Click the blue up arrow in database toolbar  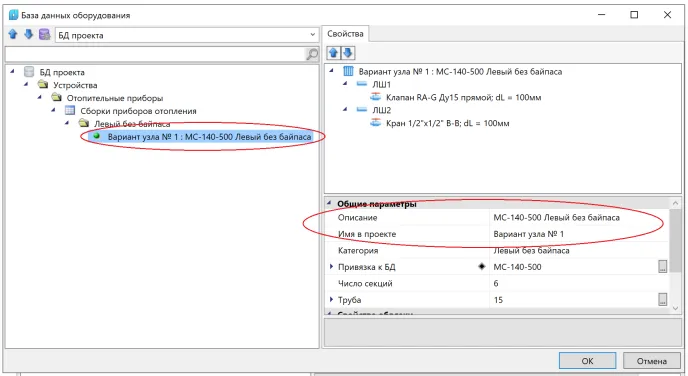pyautogui.click(x=13, y=34)
